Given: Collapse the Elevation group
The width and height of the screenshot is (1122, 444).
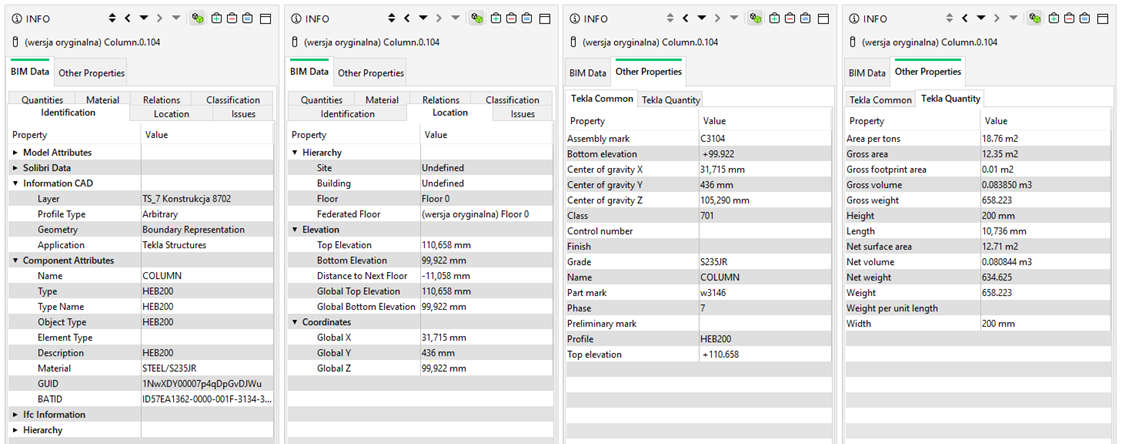Looking at the screenshot, I should point(295,230).
